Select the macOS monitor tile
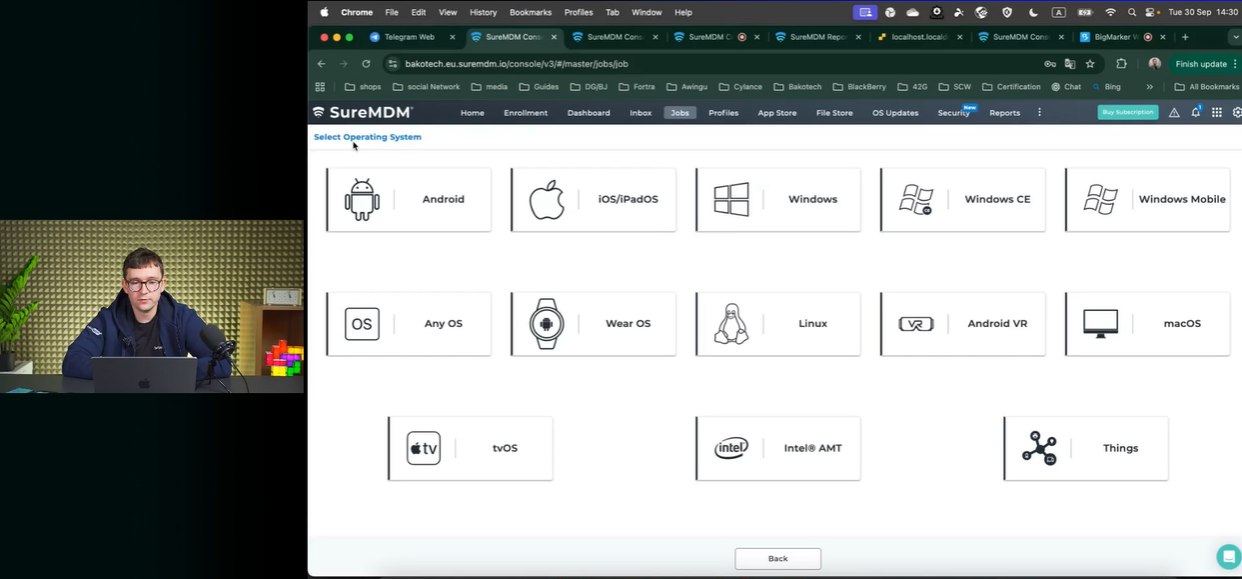 1147,324
